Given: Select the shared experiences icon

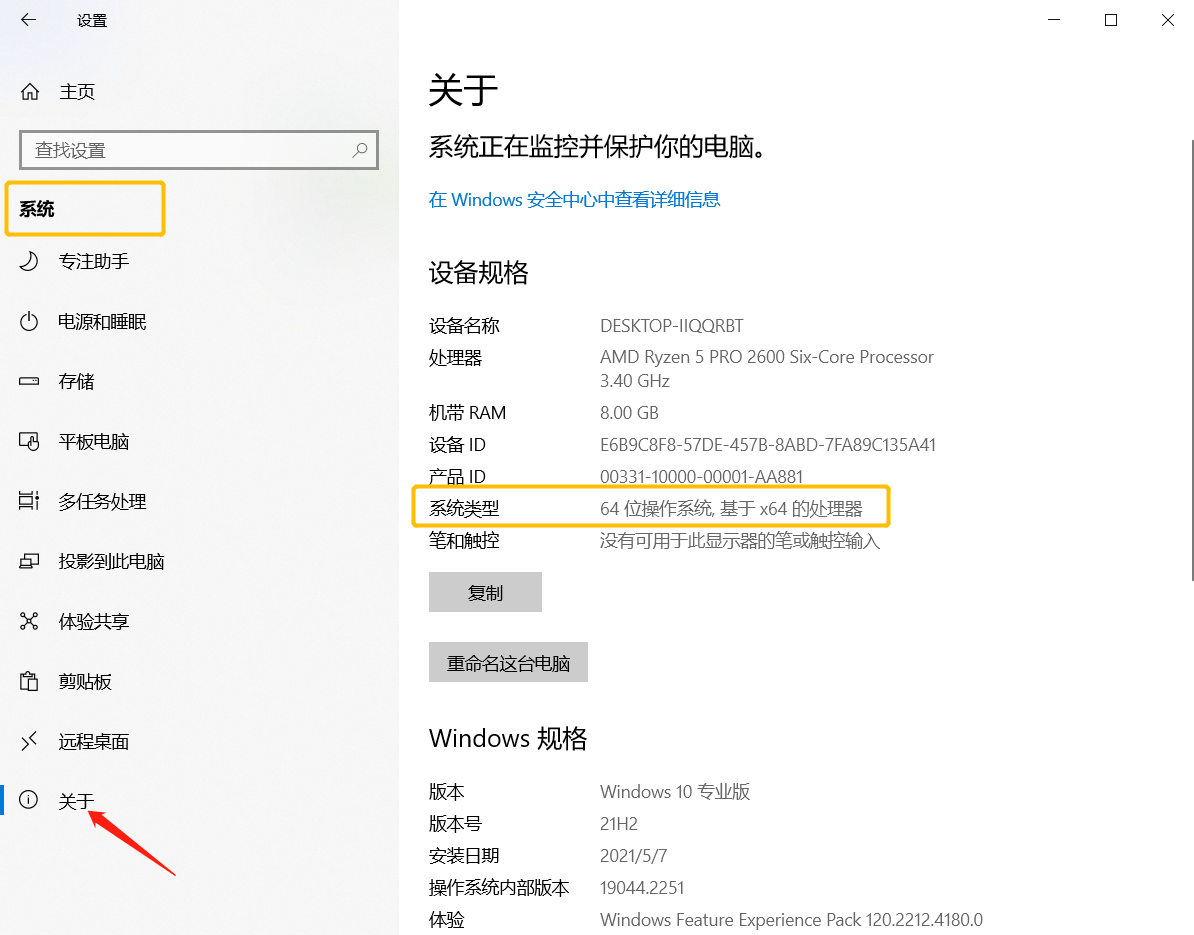Looking at the screenshot, I should point(29,621).
